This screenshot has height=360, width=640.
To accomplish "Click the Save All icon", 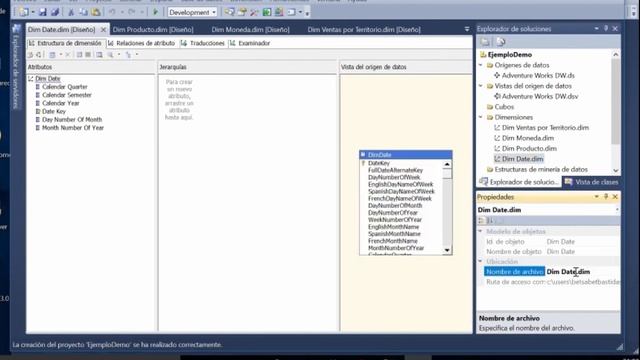I will pos(55,12).
